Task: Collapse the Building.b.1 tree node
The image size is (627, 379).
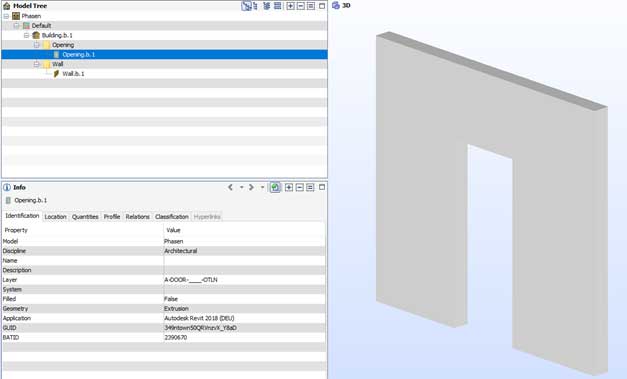Action: click(26, 35)
